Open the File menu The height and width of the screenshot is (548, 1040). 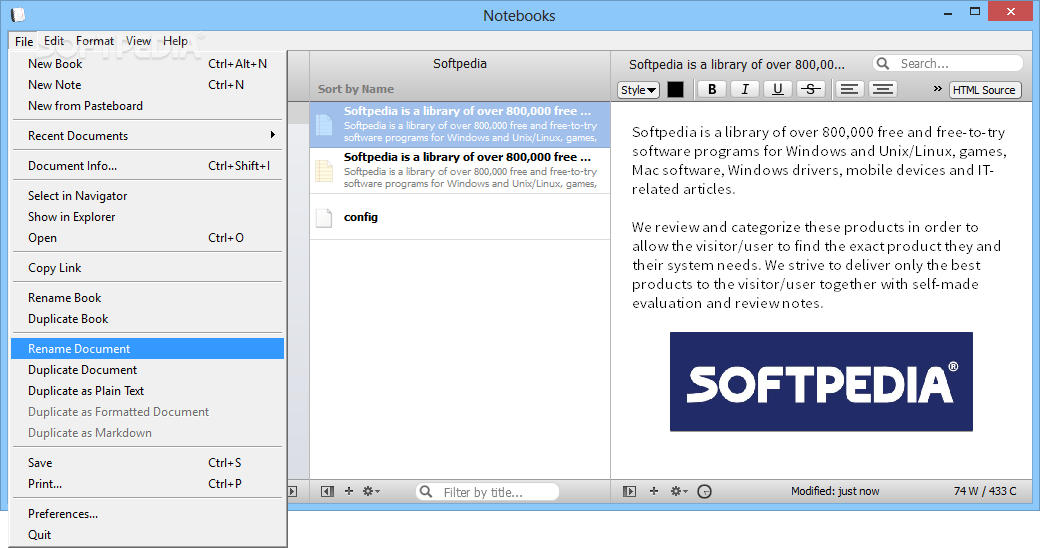[24, 41]
